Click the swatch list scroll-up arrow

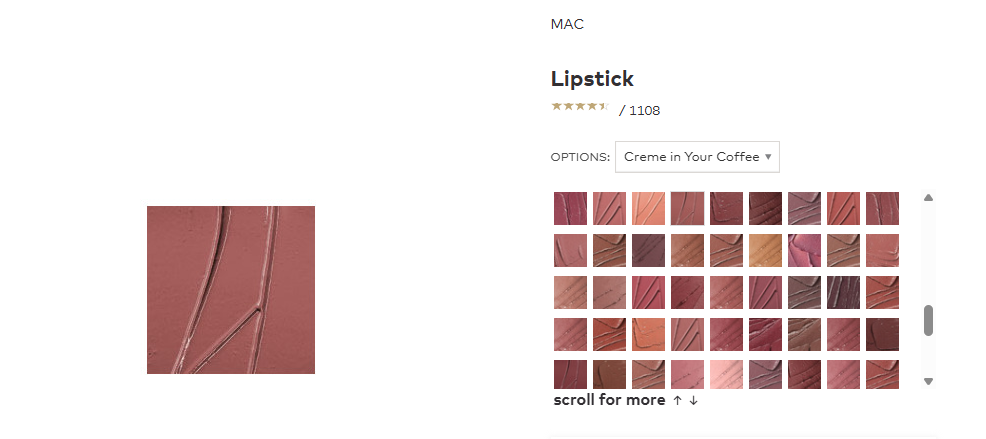click(928, 198)
